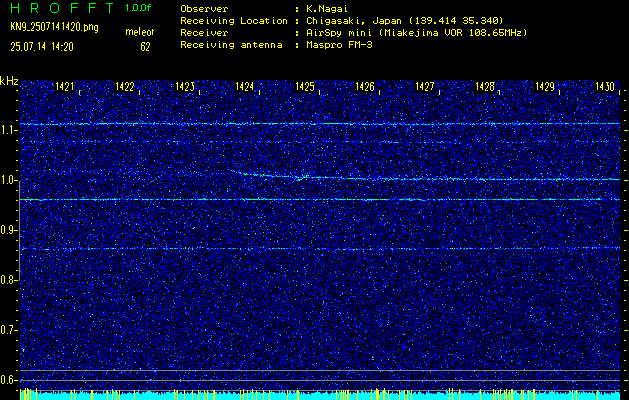Click the 0.6 frequency axis label

point(8,380)
